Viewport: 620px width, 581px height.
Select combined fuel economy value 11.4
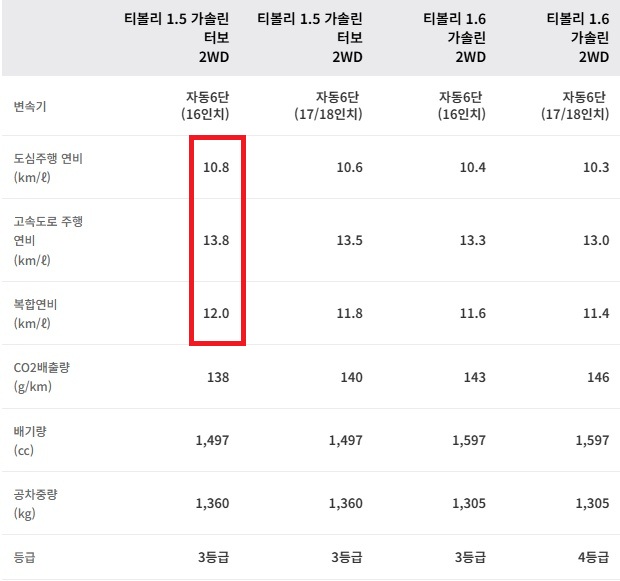[x=596, y=314]
